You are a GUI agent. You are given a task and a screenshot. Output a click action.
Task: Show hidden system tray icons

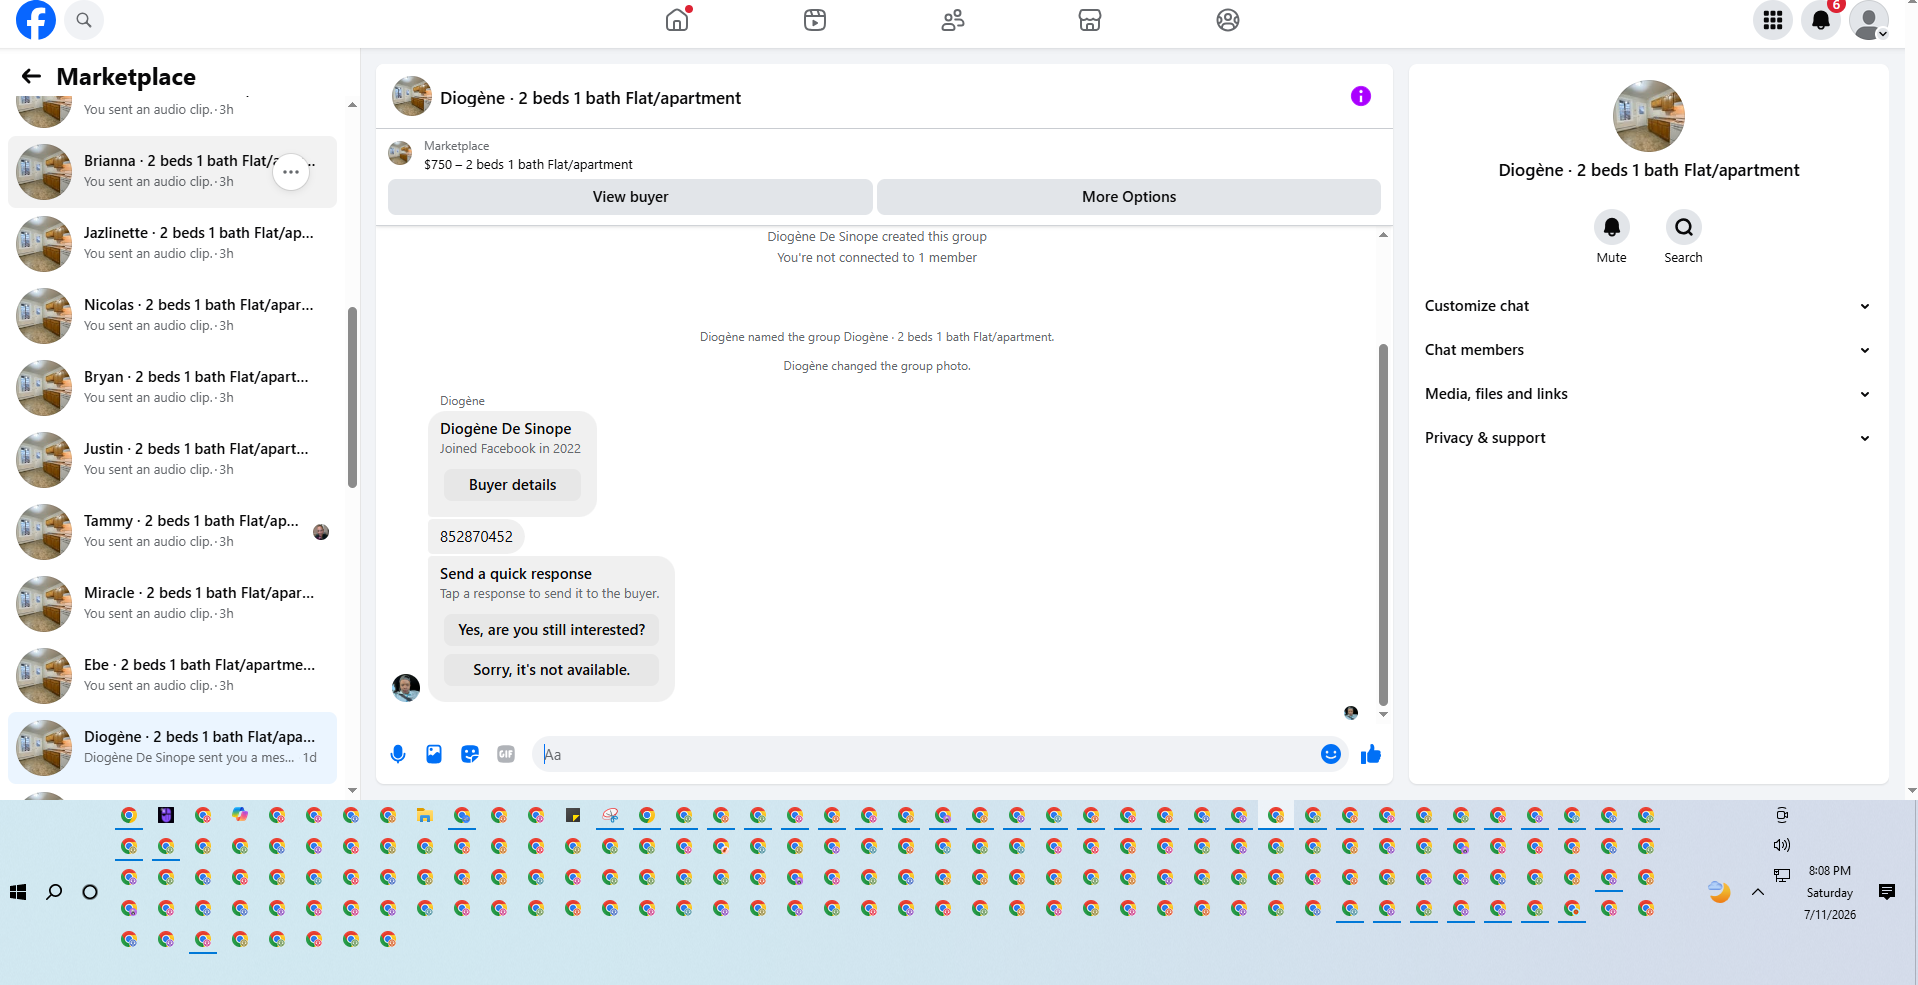[x=1758, y=892]
